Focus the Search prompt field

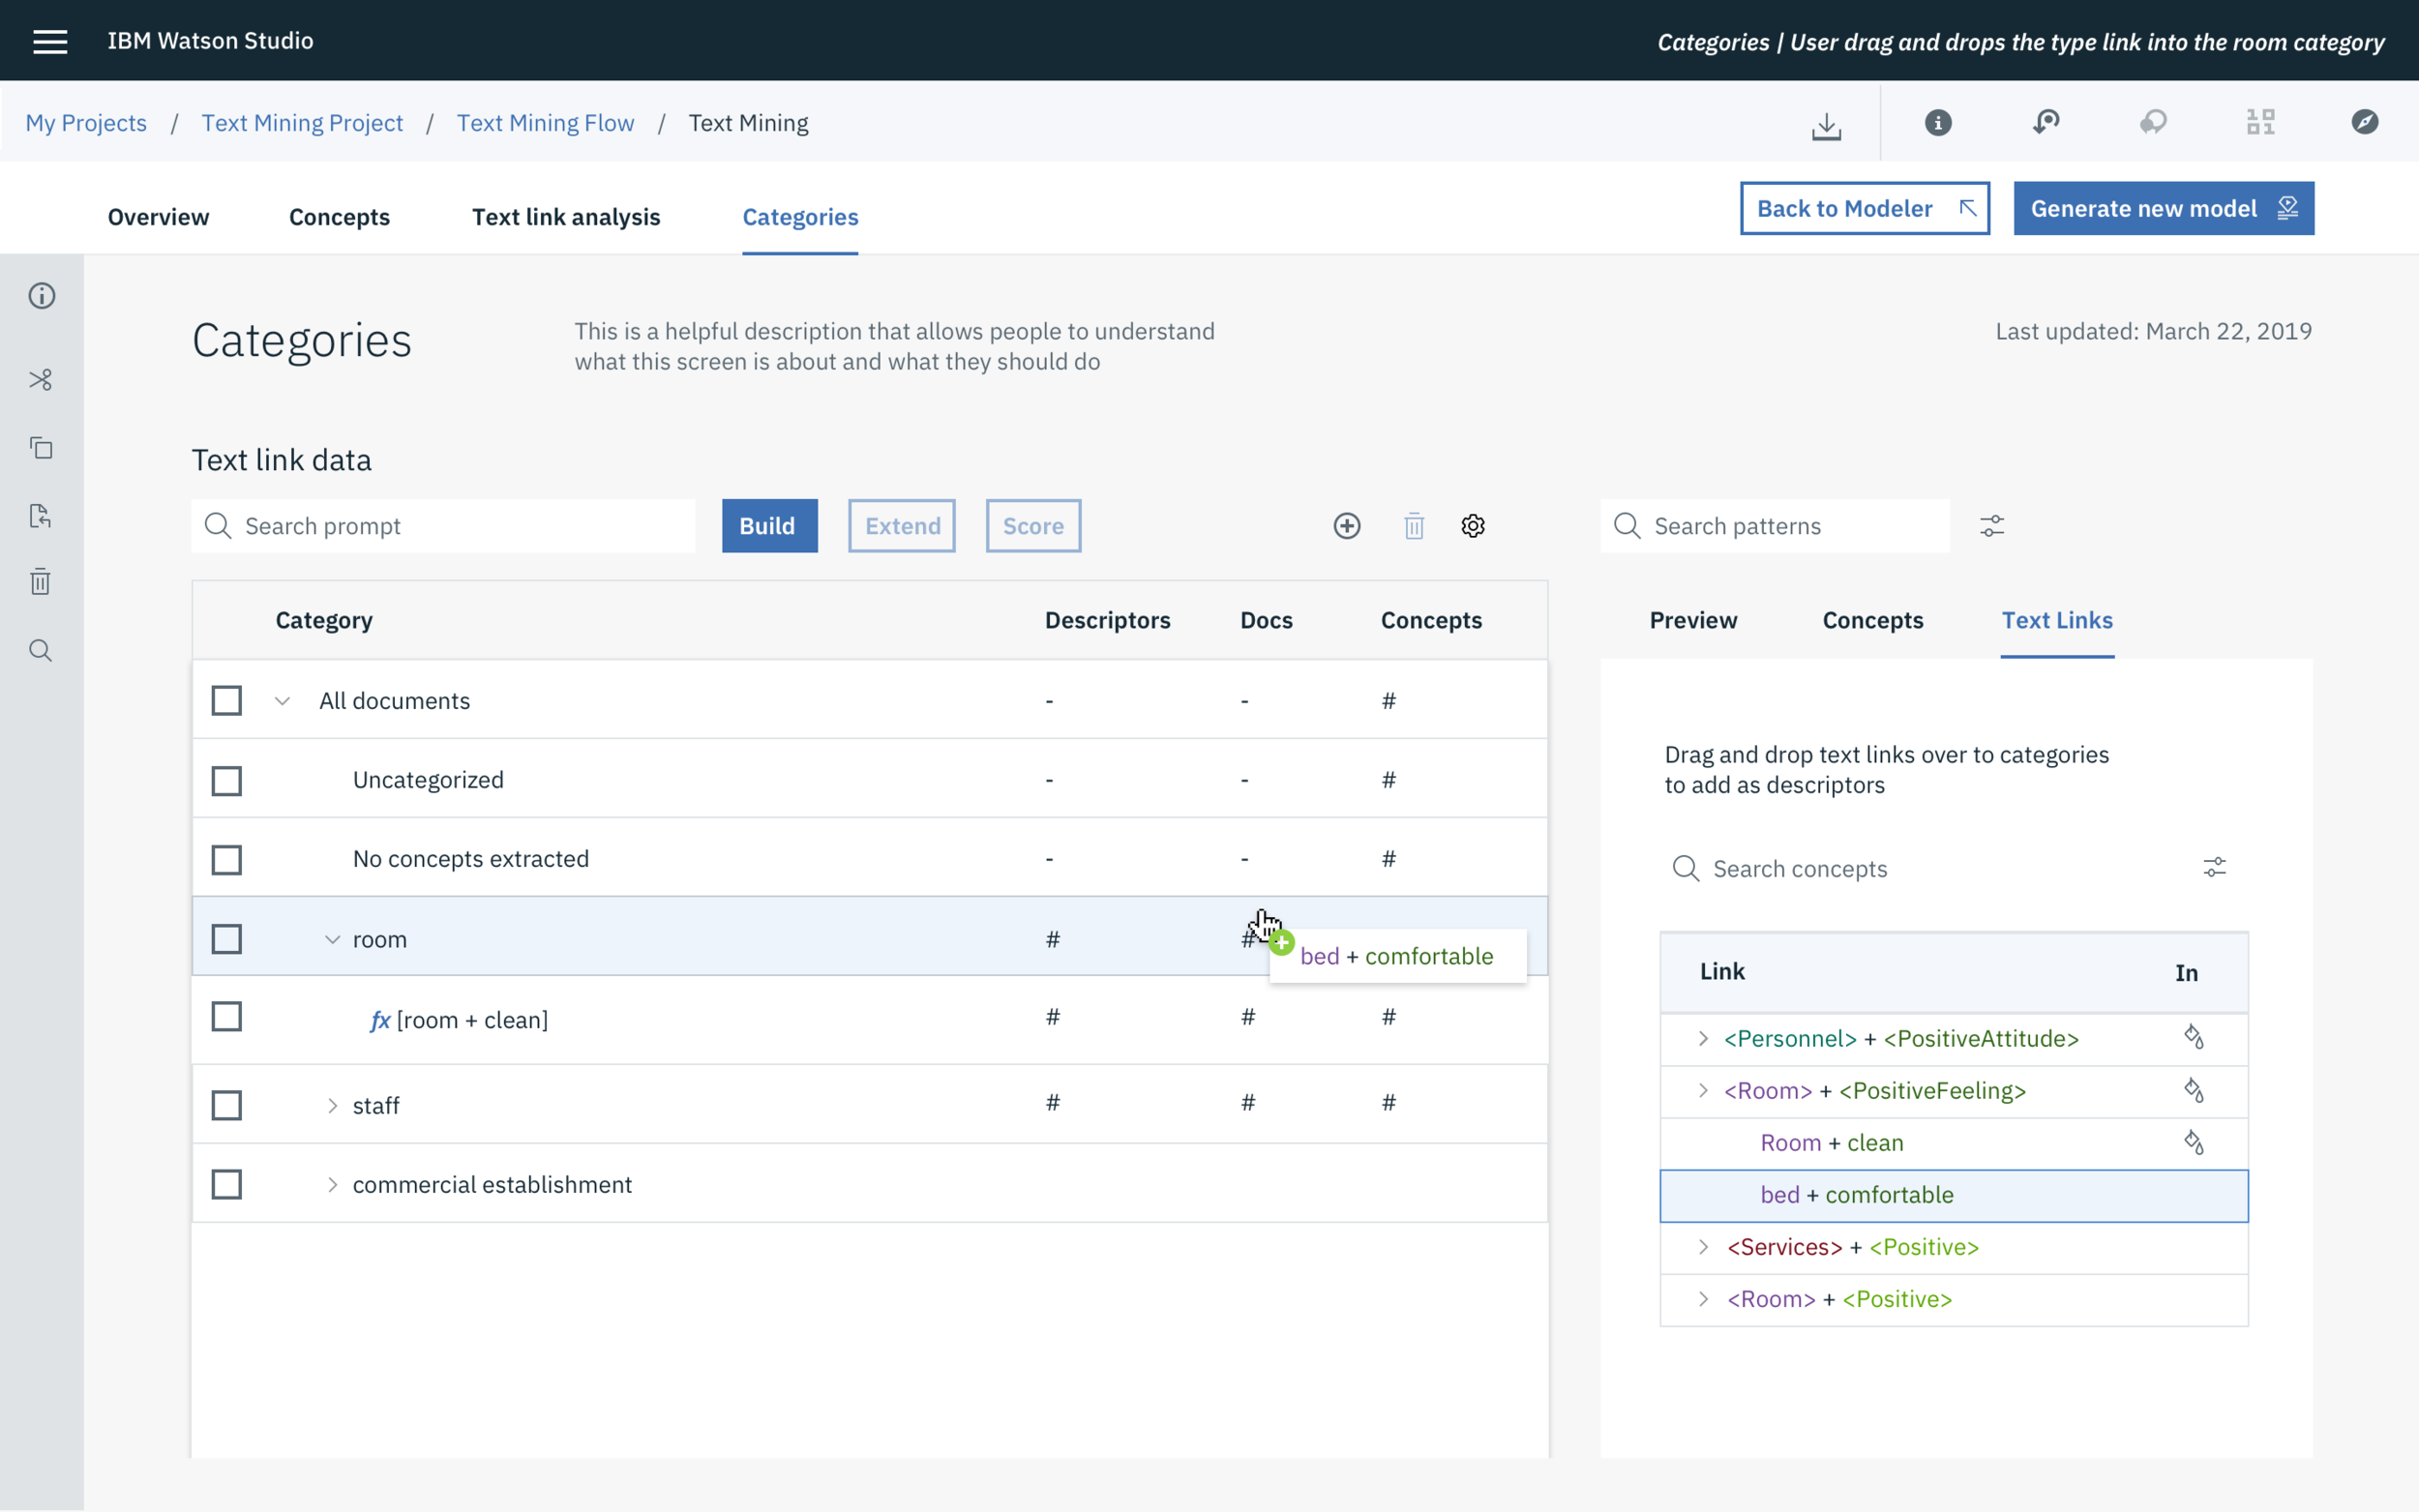(x=443, y=526)
